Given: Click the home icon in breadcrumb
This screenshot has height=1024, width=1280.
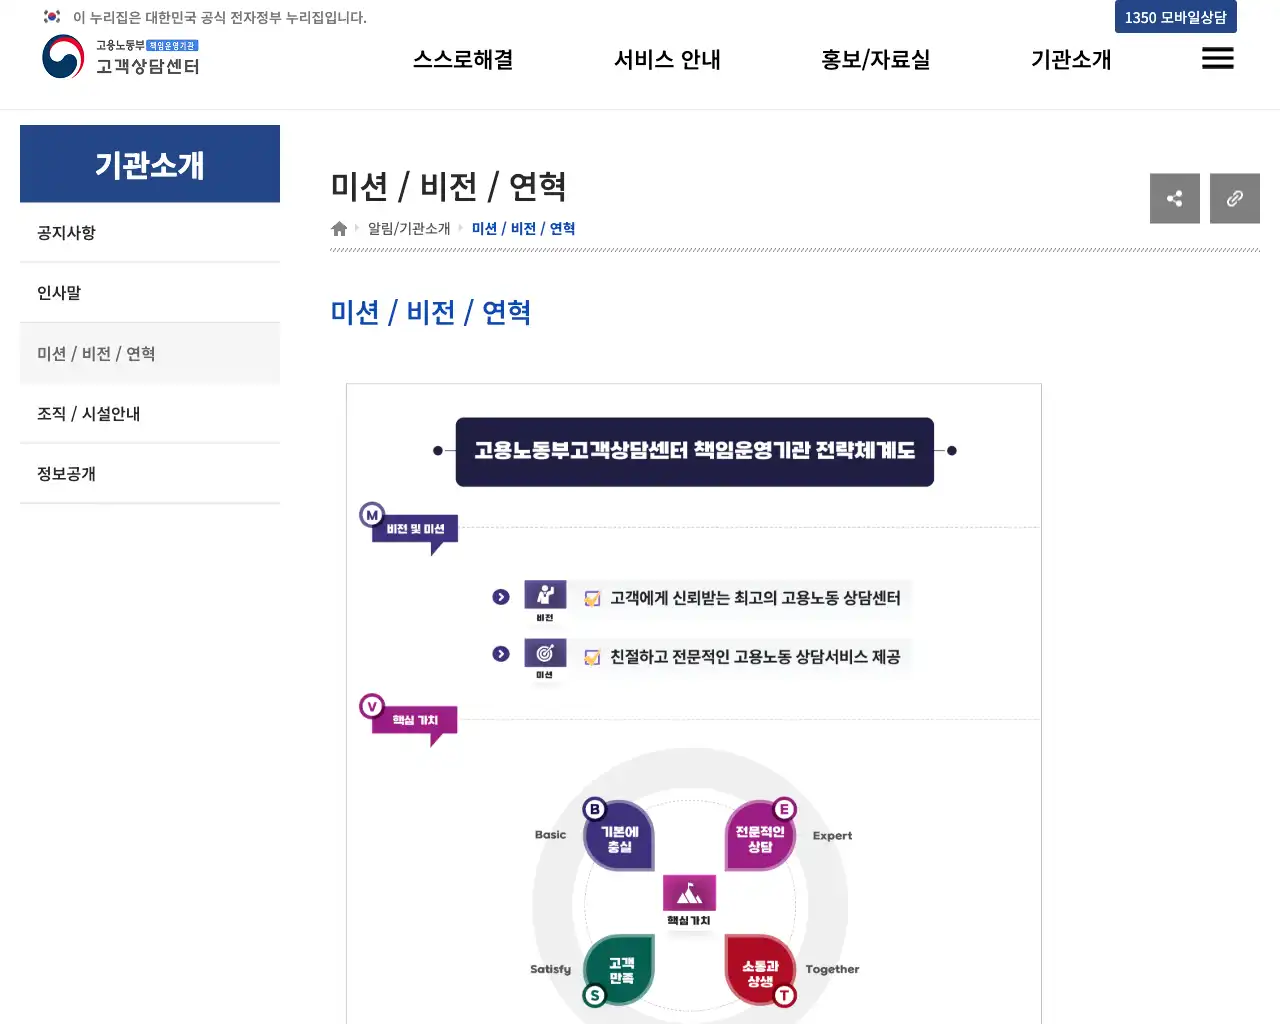Looking at the screenshot, I should pyautogui.click(x=339, y=229).
